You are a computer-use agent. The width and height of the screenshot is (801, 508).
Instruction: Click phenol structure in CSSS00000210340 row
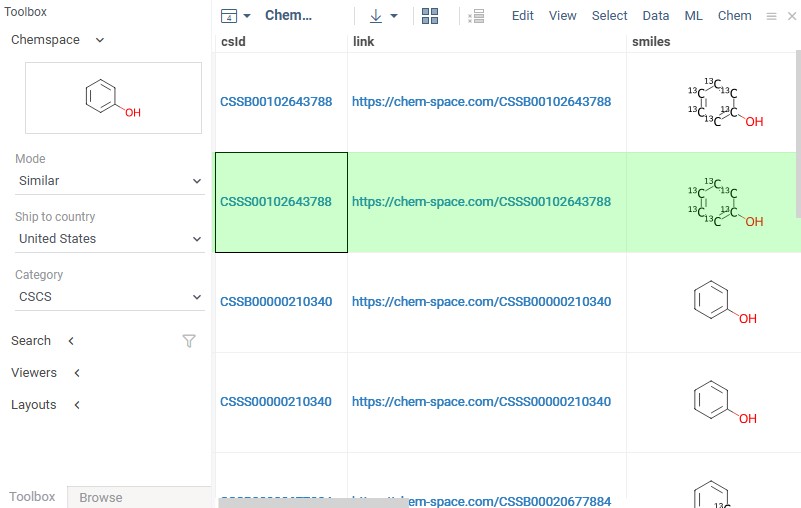coord(725,403)
